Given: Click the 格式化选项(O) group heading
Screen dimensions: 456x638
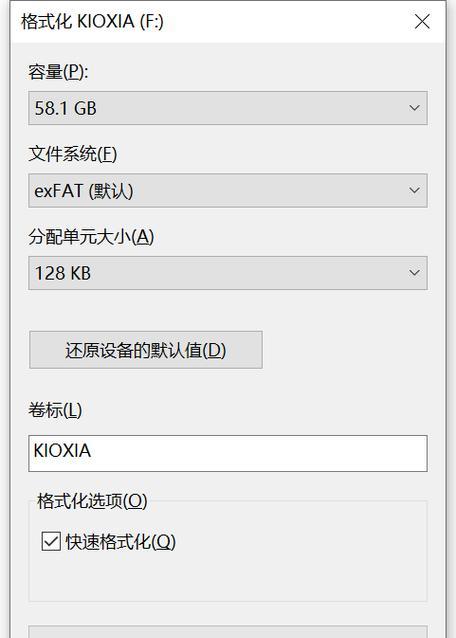Looking at the screenshot, I should [x=92, y=501].
